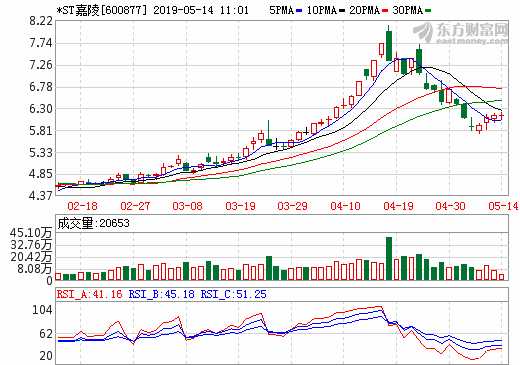
Task: Click the 45.10万 volume axis label
Action: click(x=31, y=233)
